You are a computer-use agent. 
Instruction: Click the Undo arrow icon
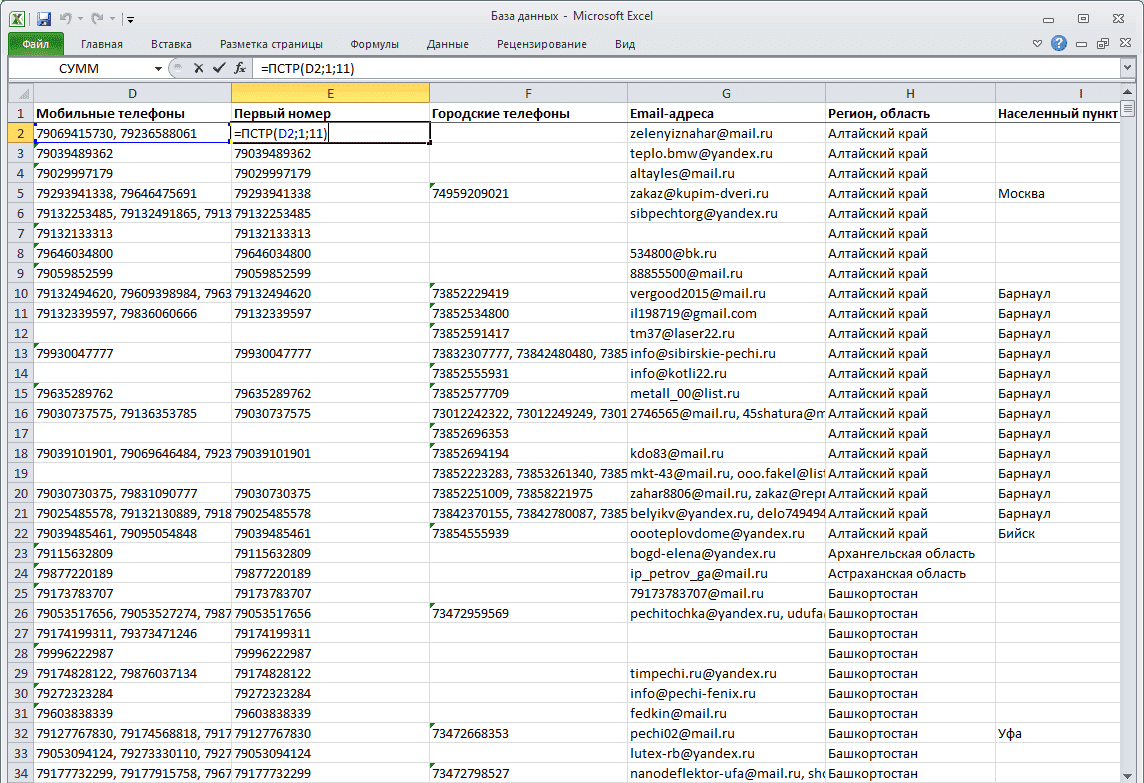(x=66, y=18)
